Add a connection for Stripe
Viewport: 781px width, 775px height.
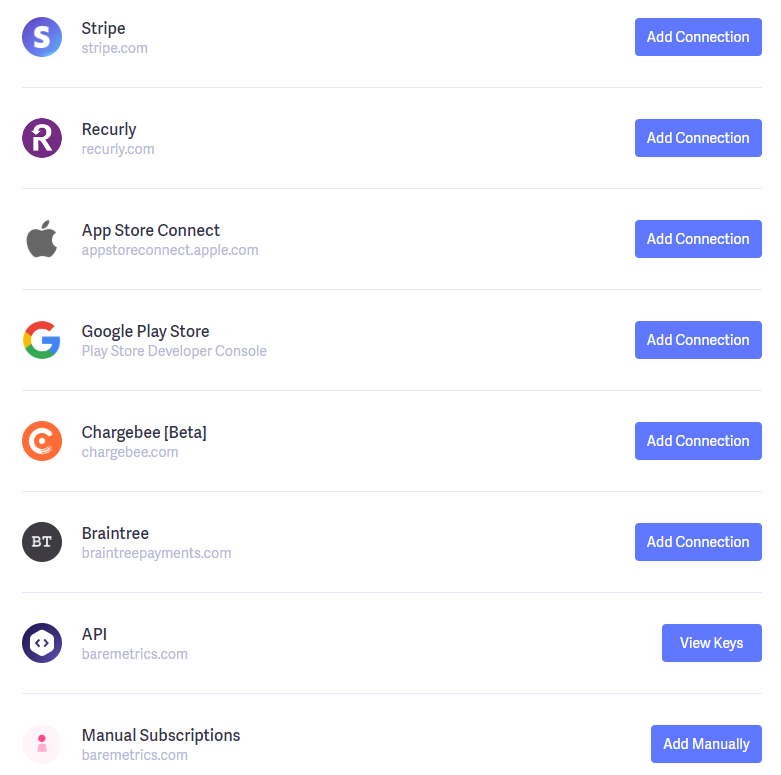[698, 37]
